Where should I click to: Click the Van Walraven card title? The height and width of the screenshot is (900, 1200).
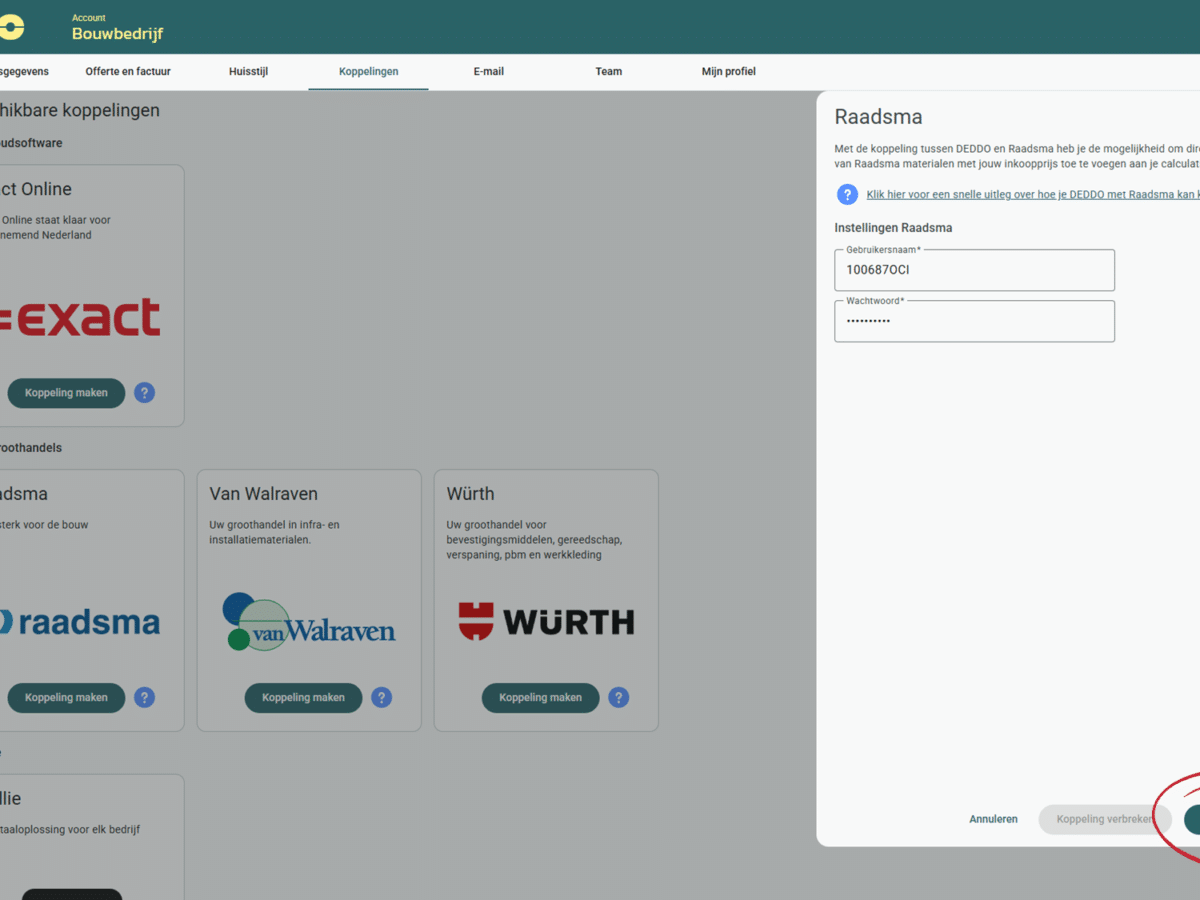[x=263, y=494]
